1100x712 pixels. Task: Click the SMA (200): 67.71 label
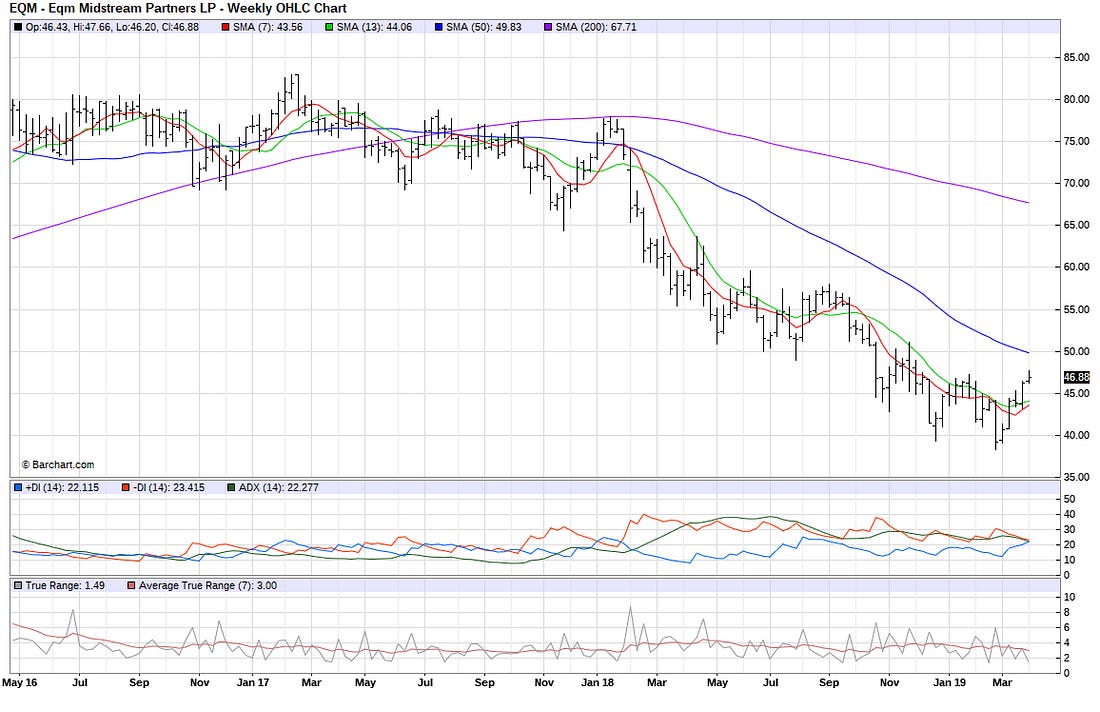pos(596,27)
